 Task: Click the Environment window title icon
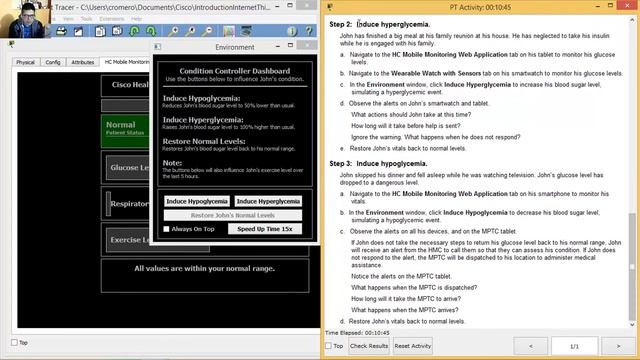click(158, 47)
